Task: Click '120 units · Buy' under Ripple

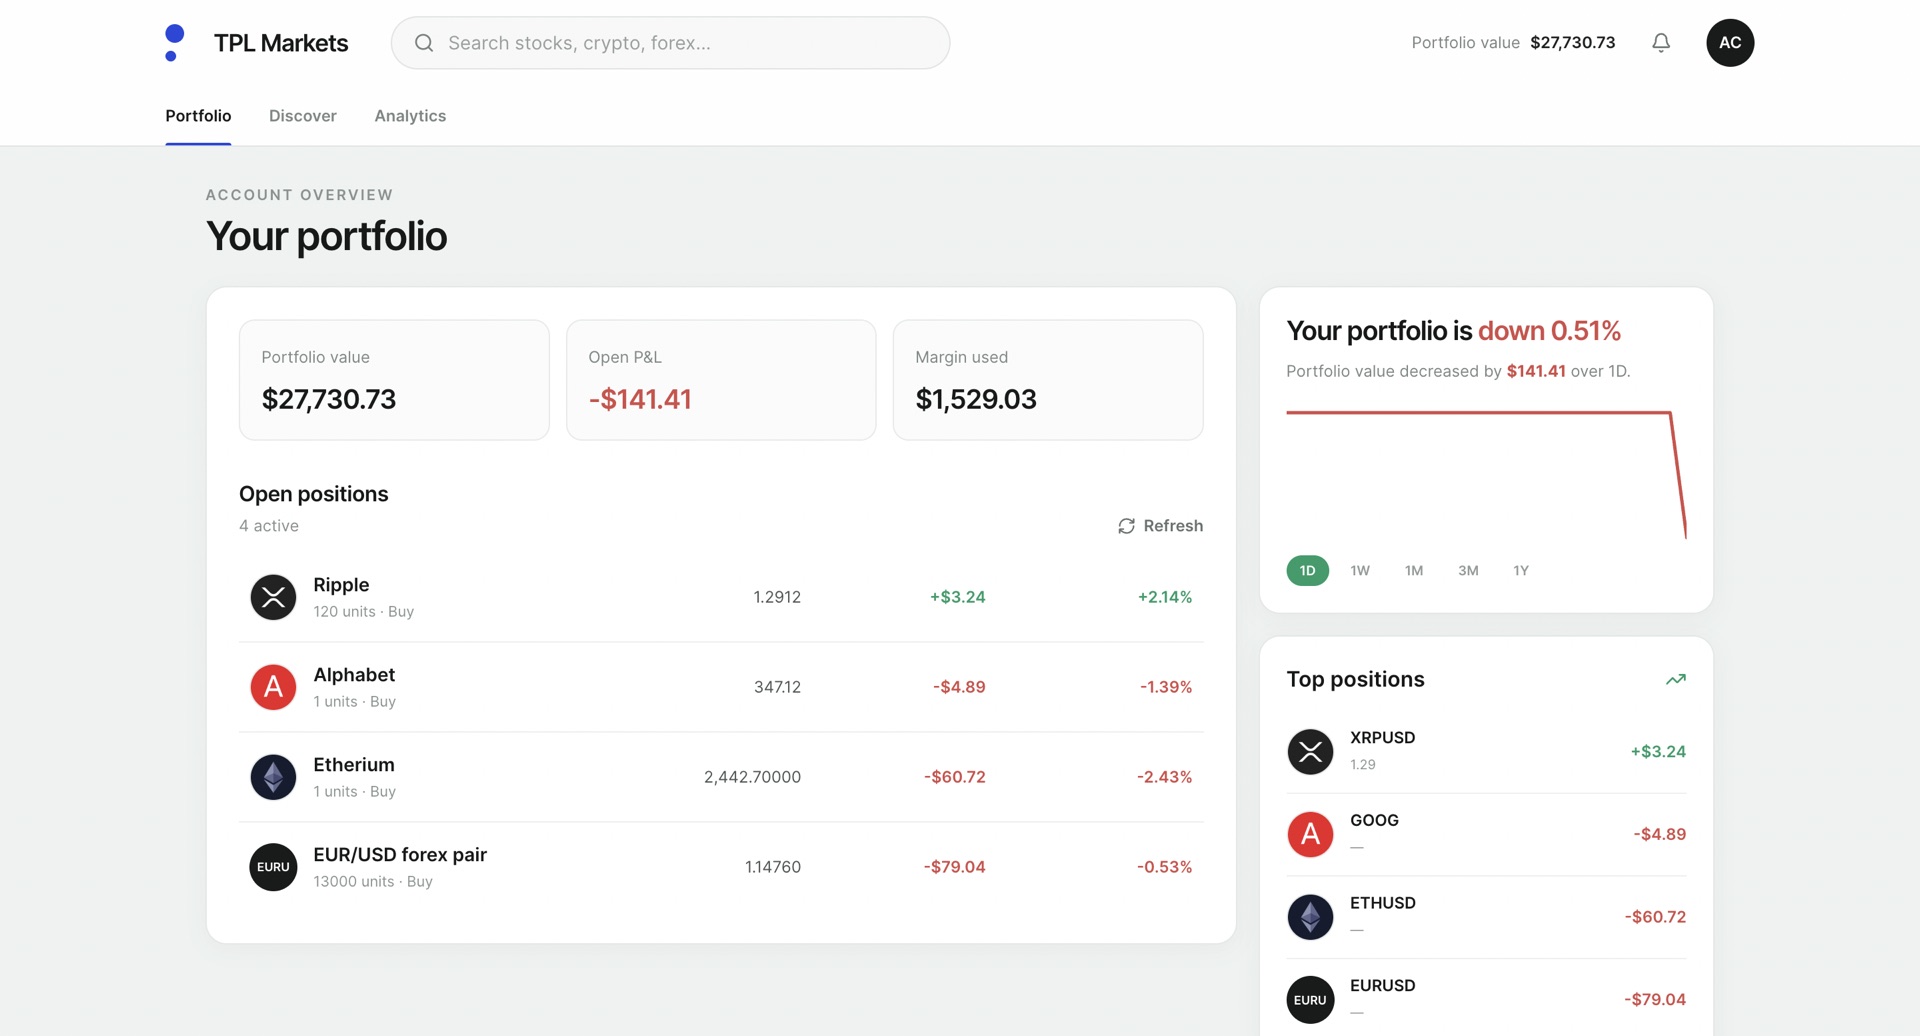Action: [363, 612]
